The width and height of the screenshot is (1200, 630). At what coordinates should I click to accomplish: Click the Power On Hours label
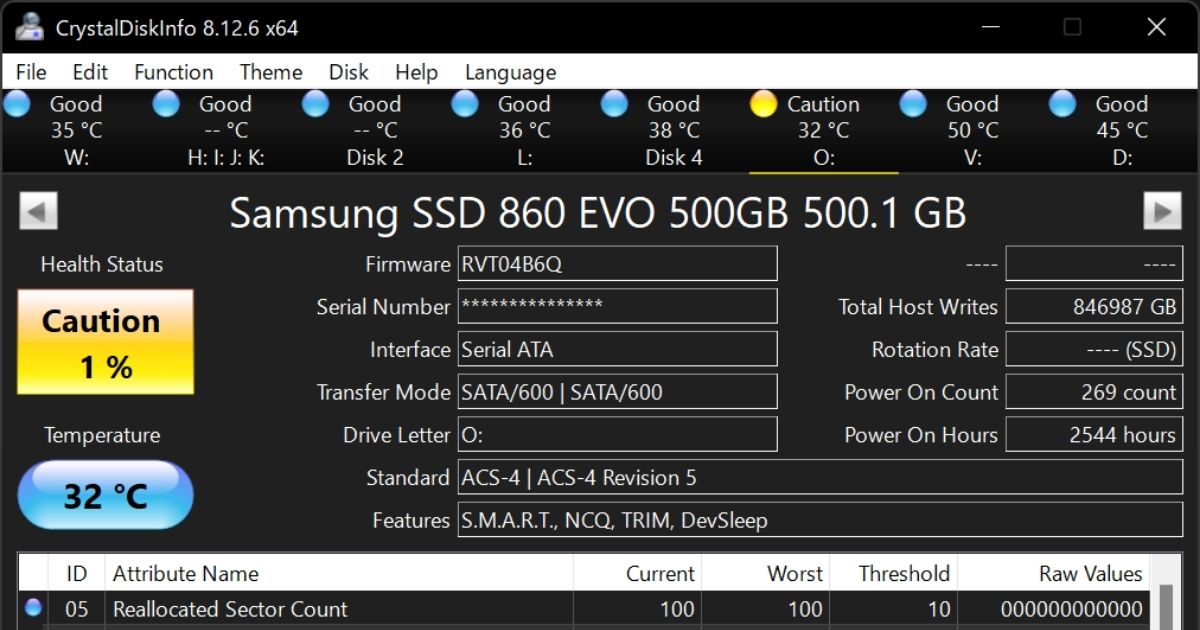(921, 435)
